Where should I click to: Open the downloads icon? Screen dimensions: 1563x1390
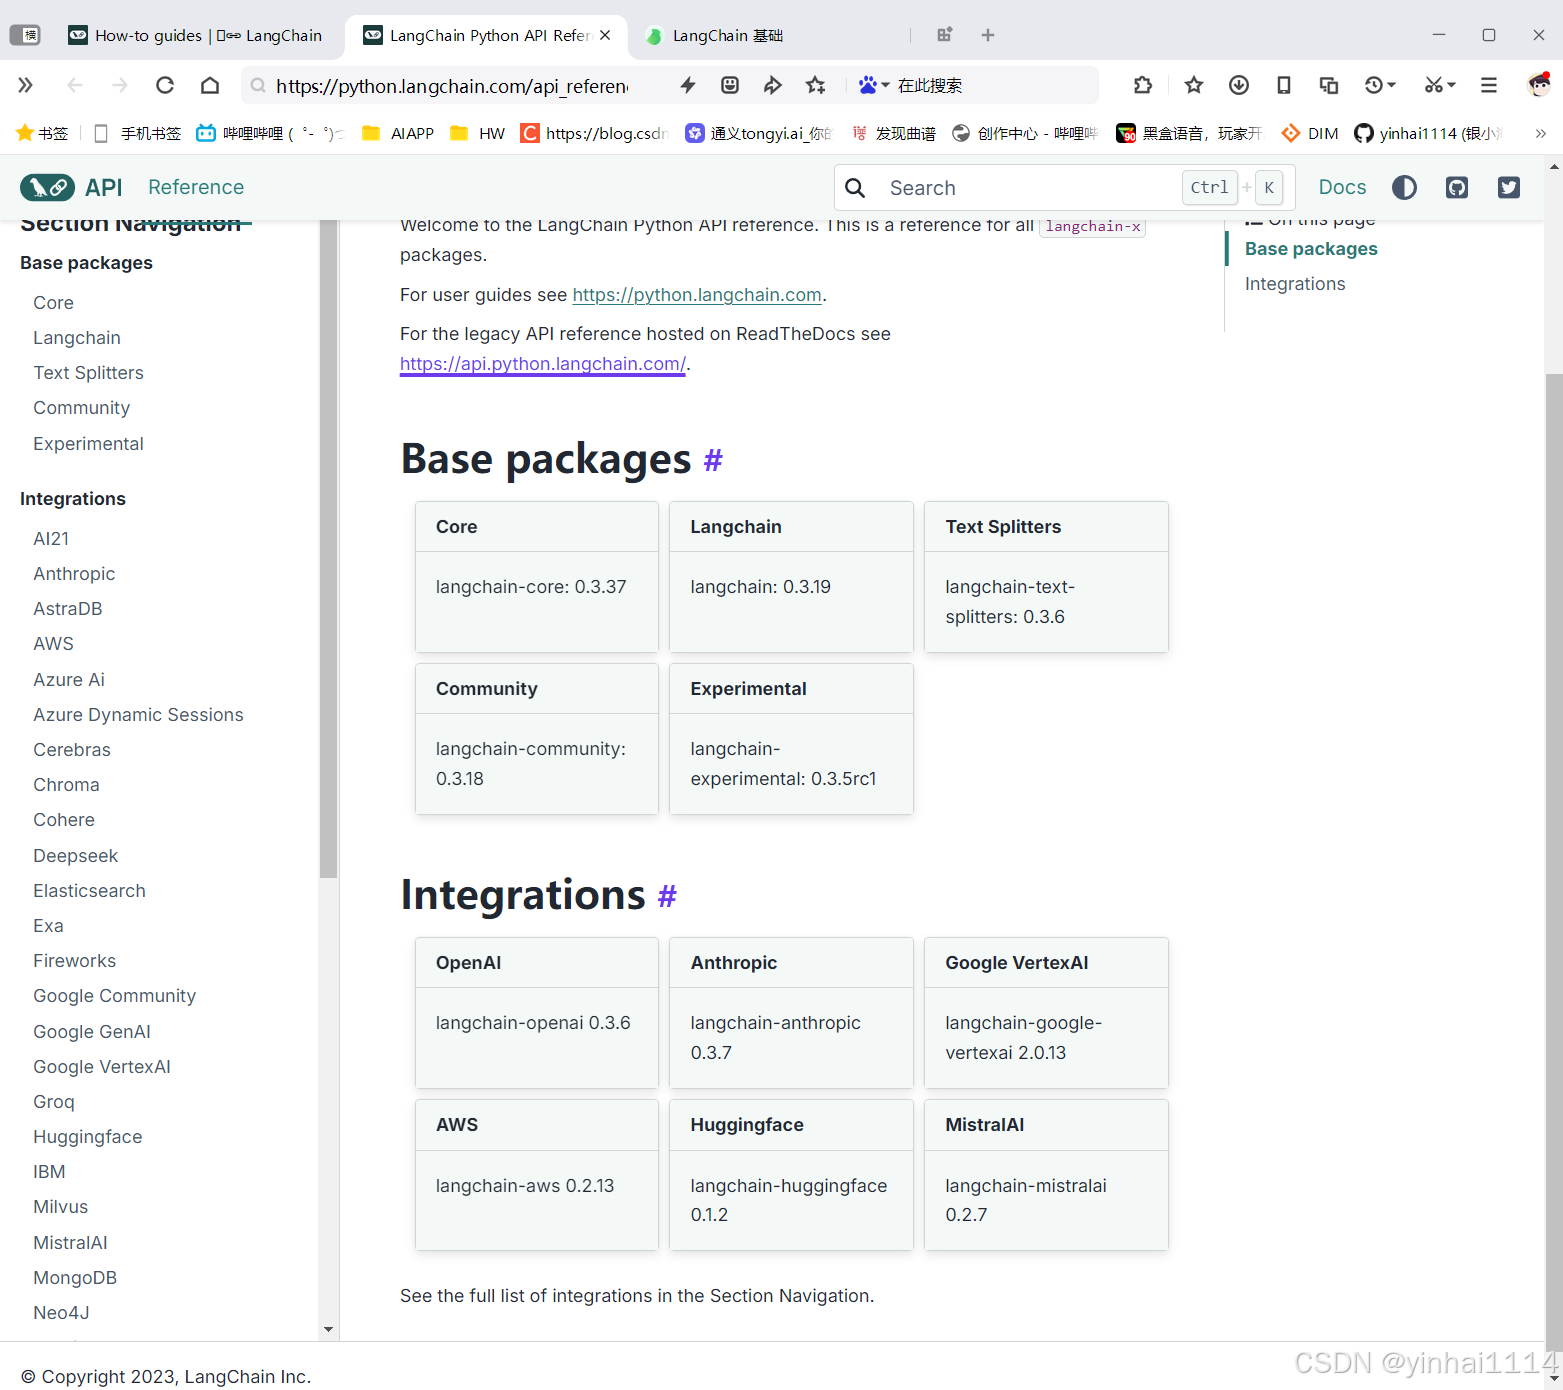(1239, 86)
